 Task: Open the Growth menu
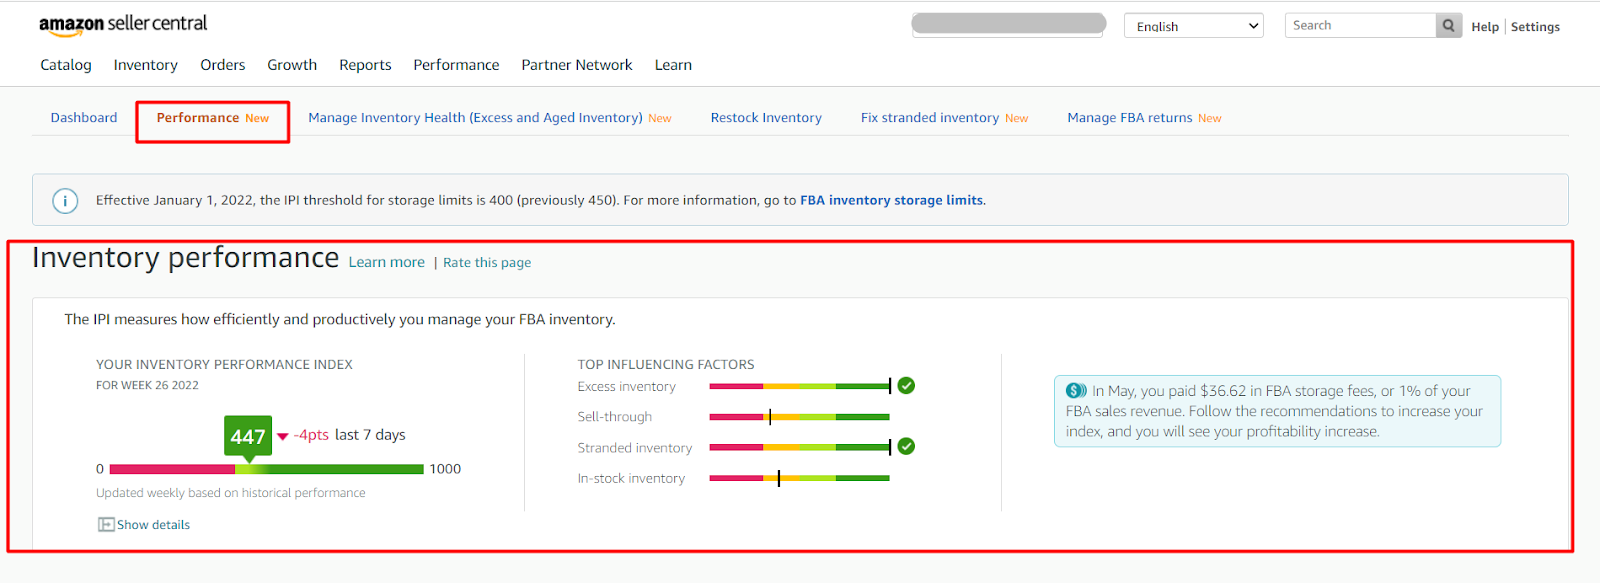tap(292, 65)
